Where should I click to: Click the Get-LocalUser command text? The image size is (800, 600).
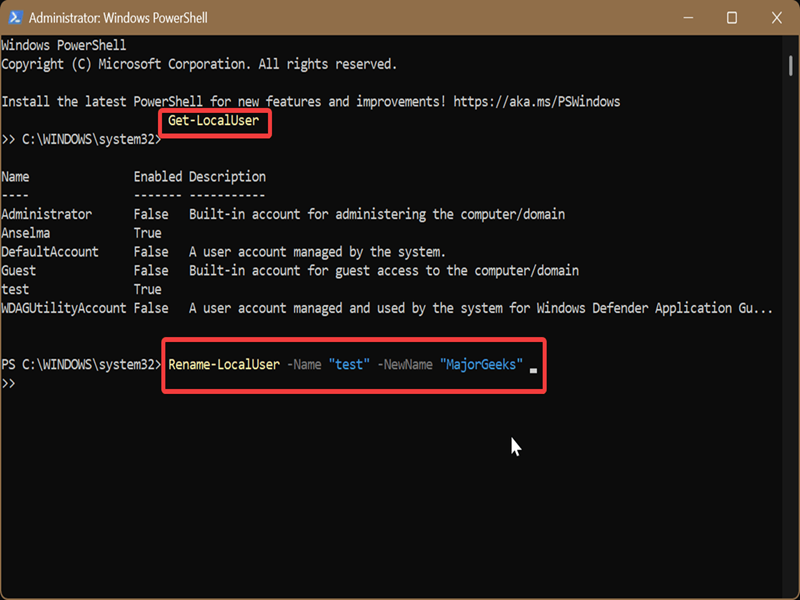coord(213,121)
